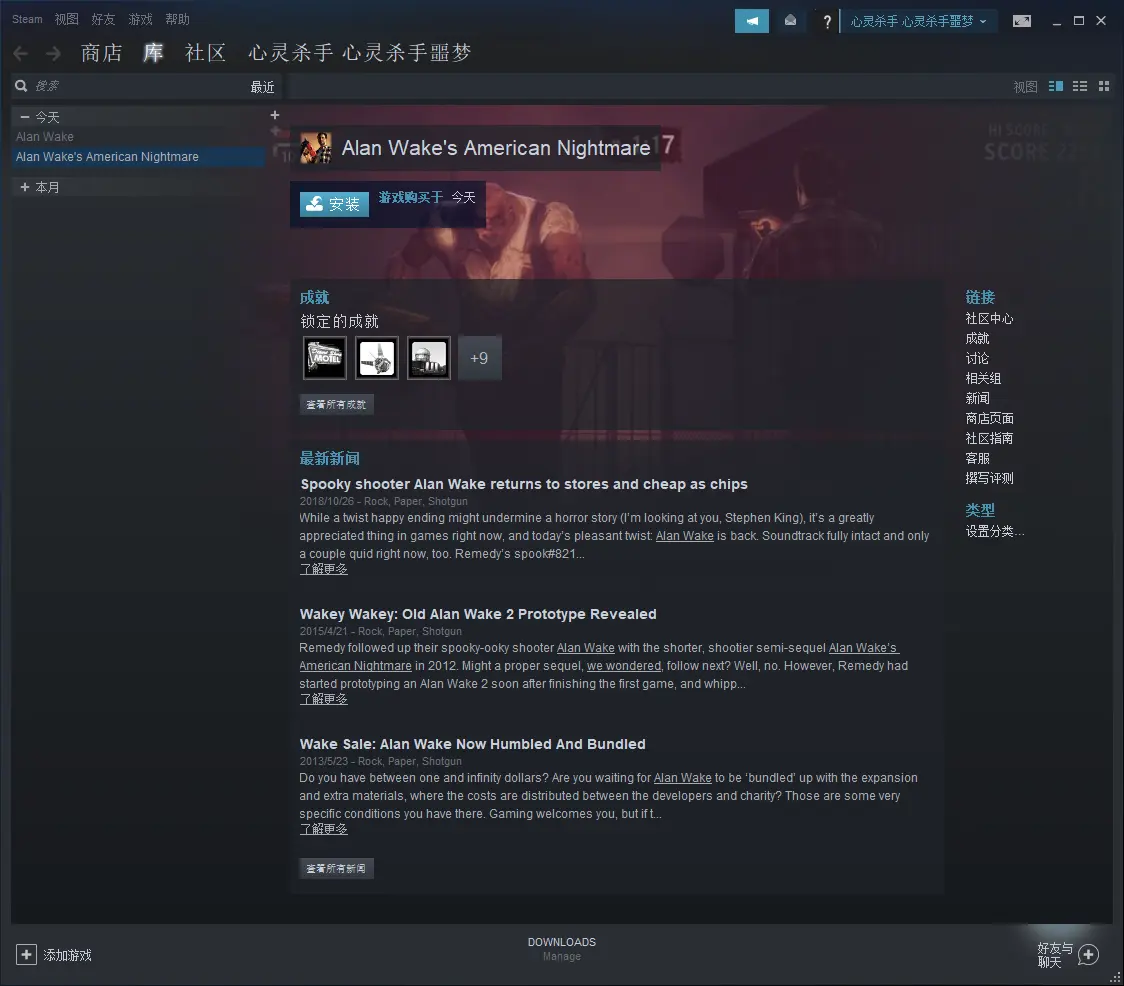1124x986 pixels.
Task: Open the 社区指南 link
Action: (989, 439)
